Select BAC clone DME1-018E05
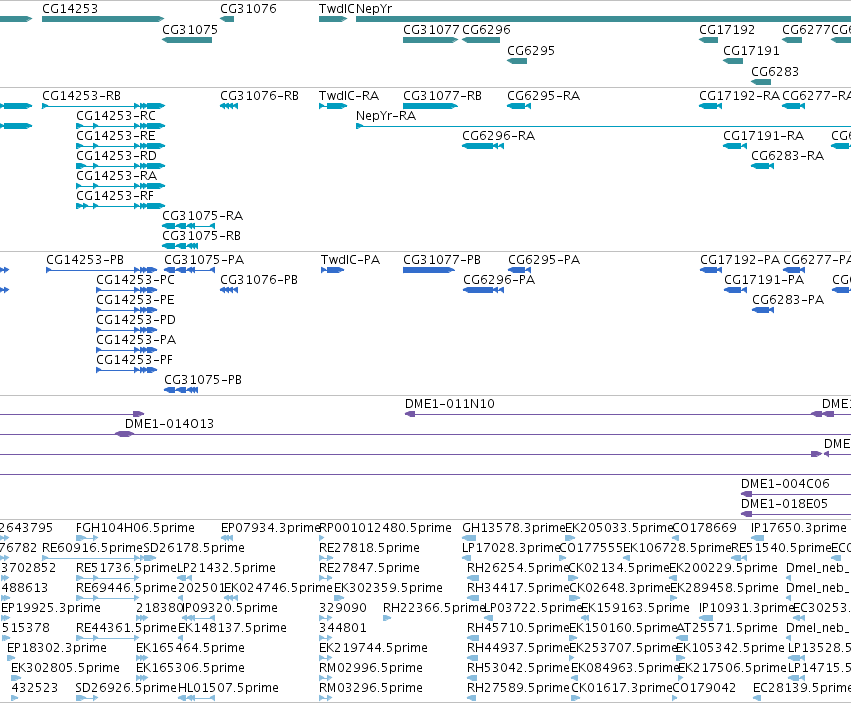This screenshot has height=703, width=851. 784,504
